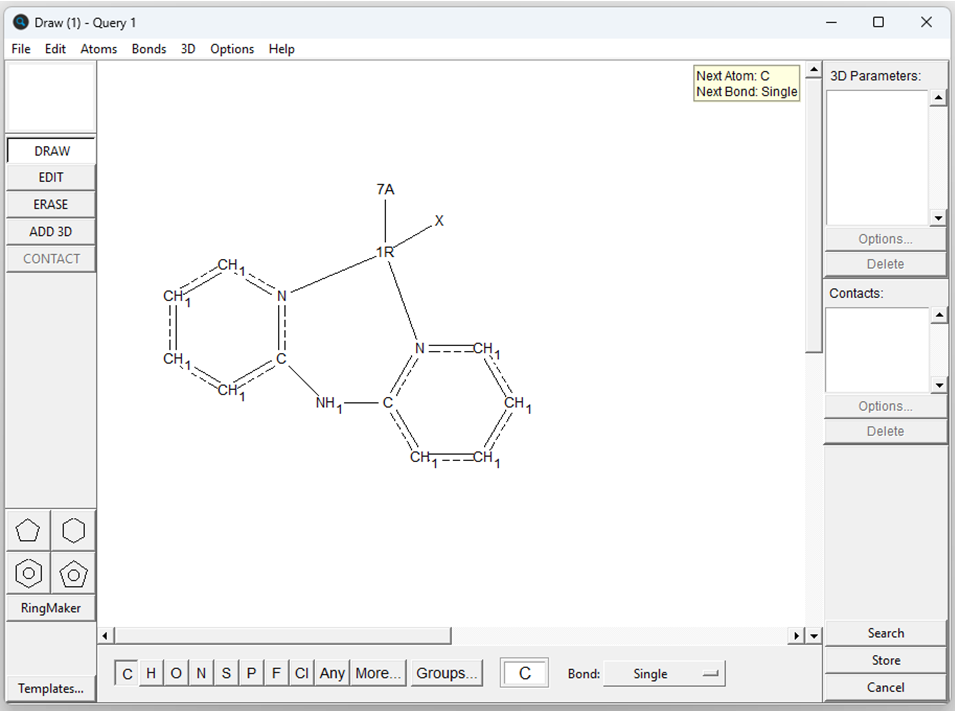The image size is (955, 711).
Task: Select the cyclopentadienyl ring template
Action: point(73,574)
